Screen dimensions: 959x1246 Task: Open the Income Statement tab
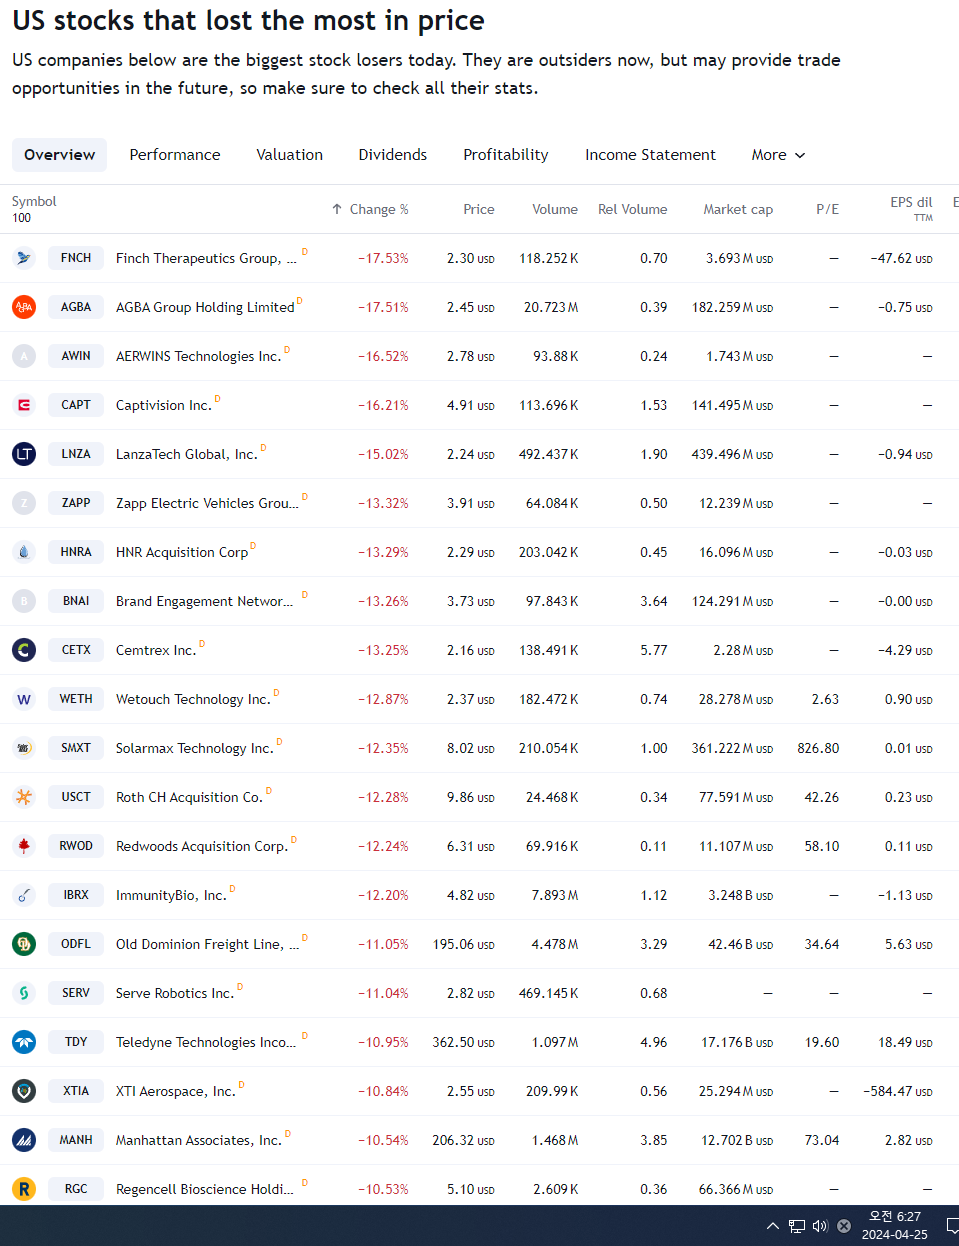click(650, 155)
